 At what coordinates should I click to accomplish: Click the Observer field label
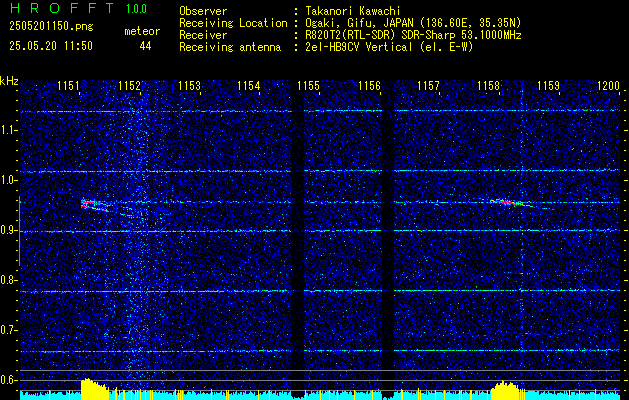(203, 11)
